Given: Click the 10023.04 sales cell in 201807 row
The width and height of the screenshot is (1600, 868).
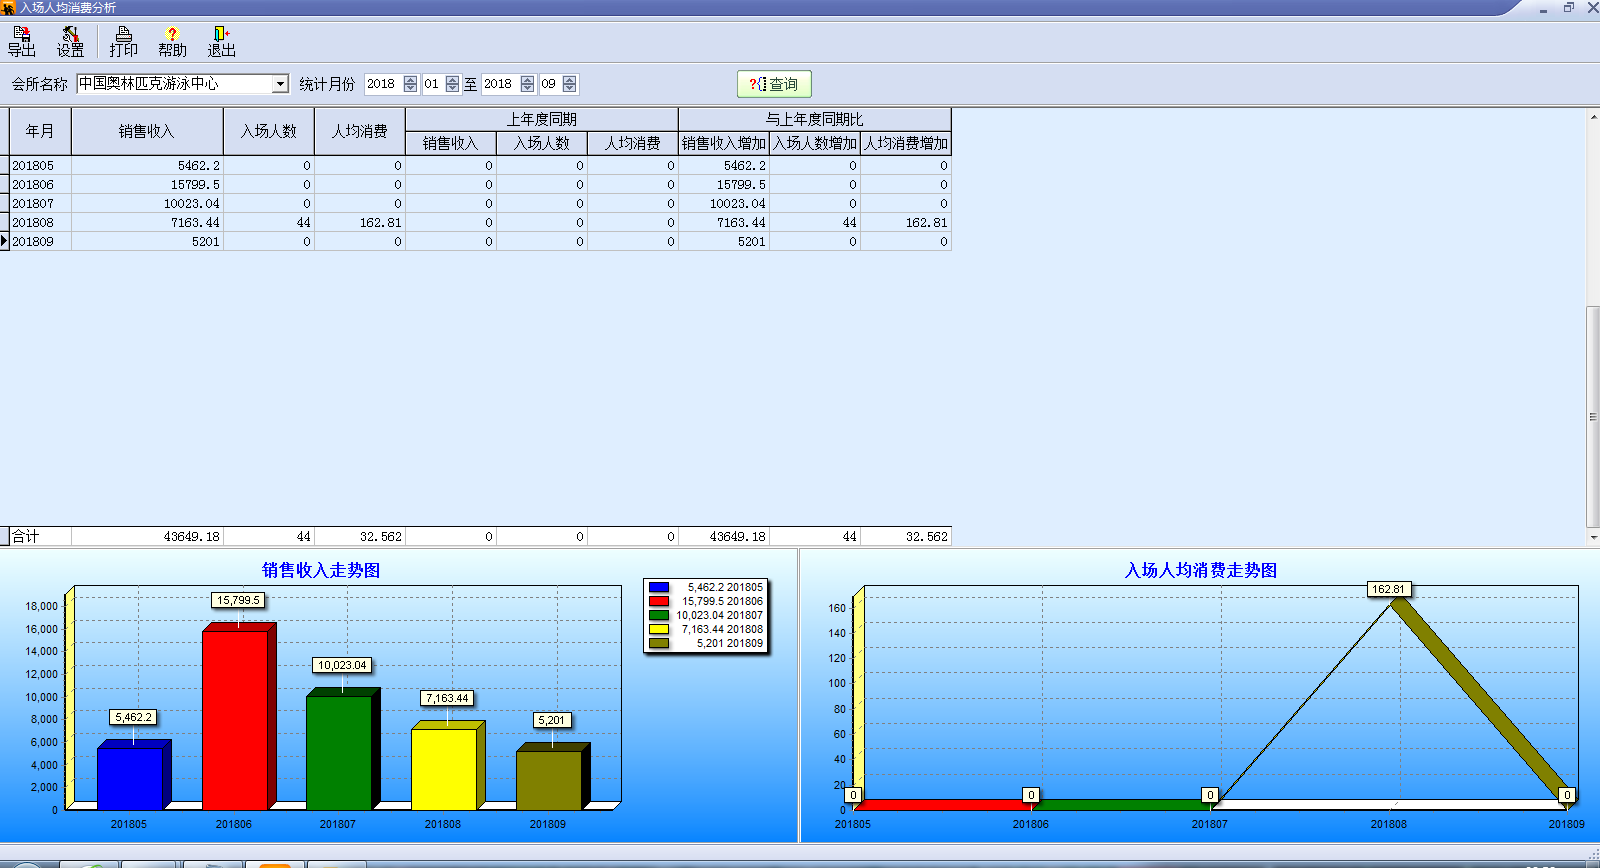Looking at the screenshot, I should point(147,204).
